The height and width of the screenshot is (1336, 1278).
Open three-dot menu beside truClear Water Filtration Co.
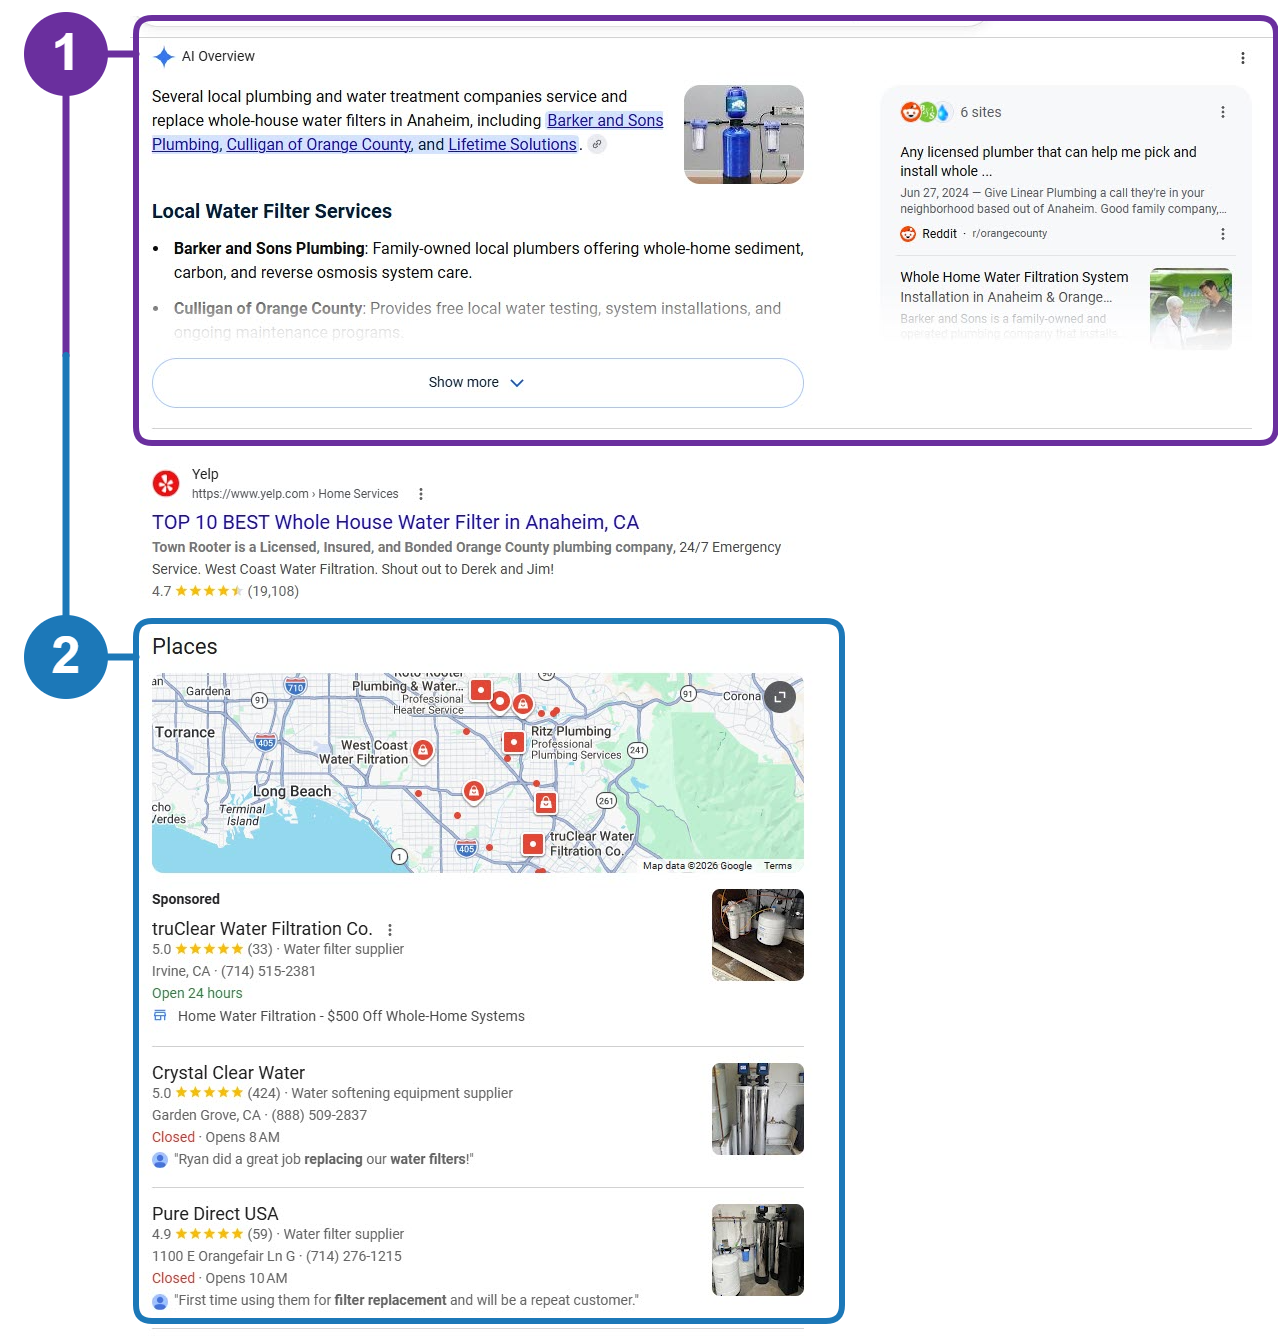coord(390,930)
